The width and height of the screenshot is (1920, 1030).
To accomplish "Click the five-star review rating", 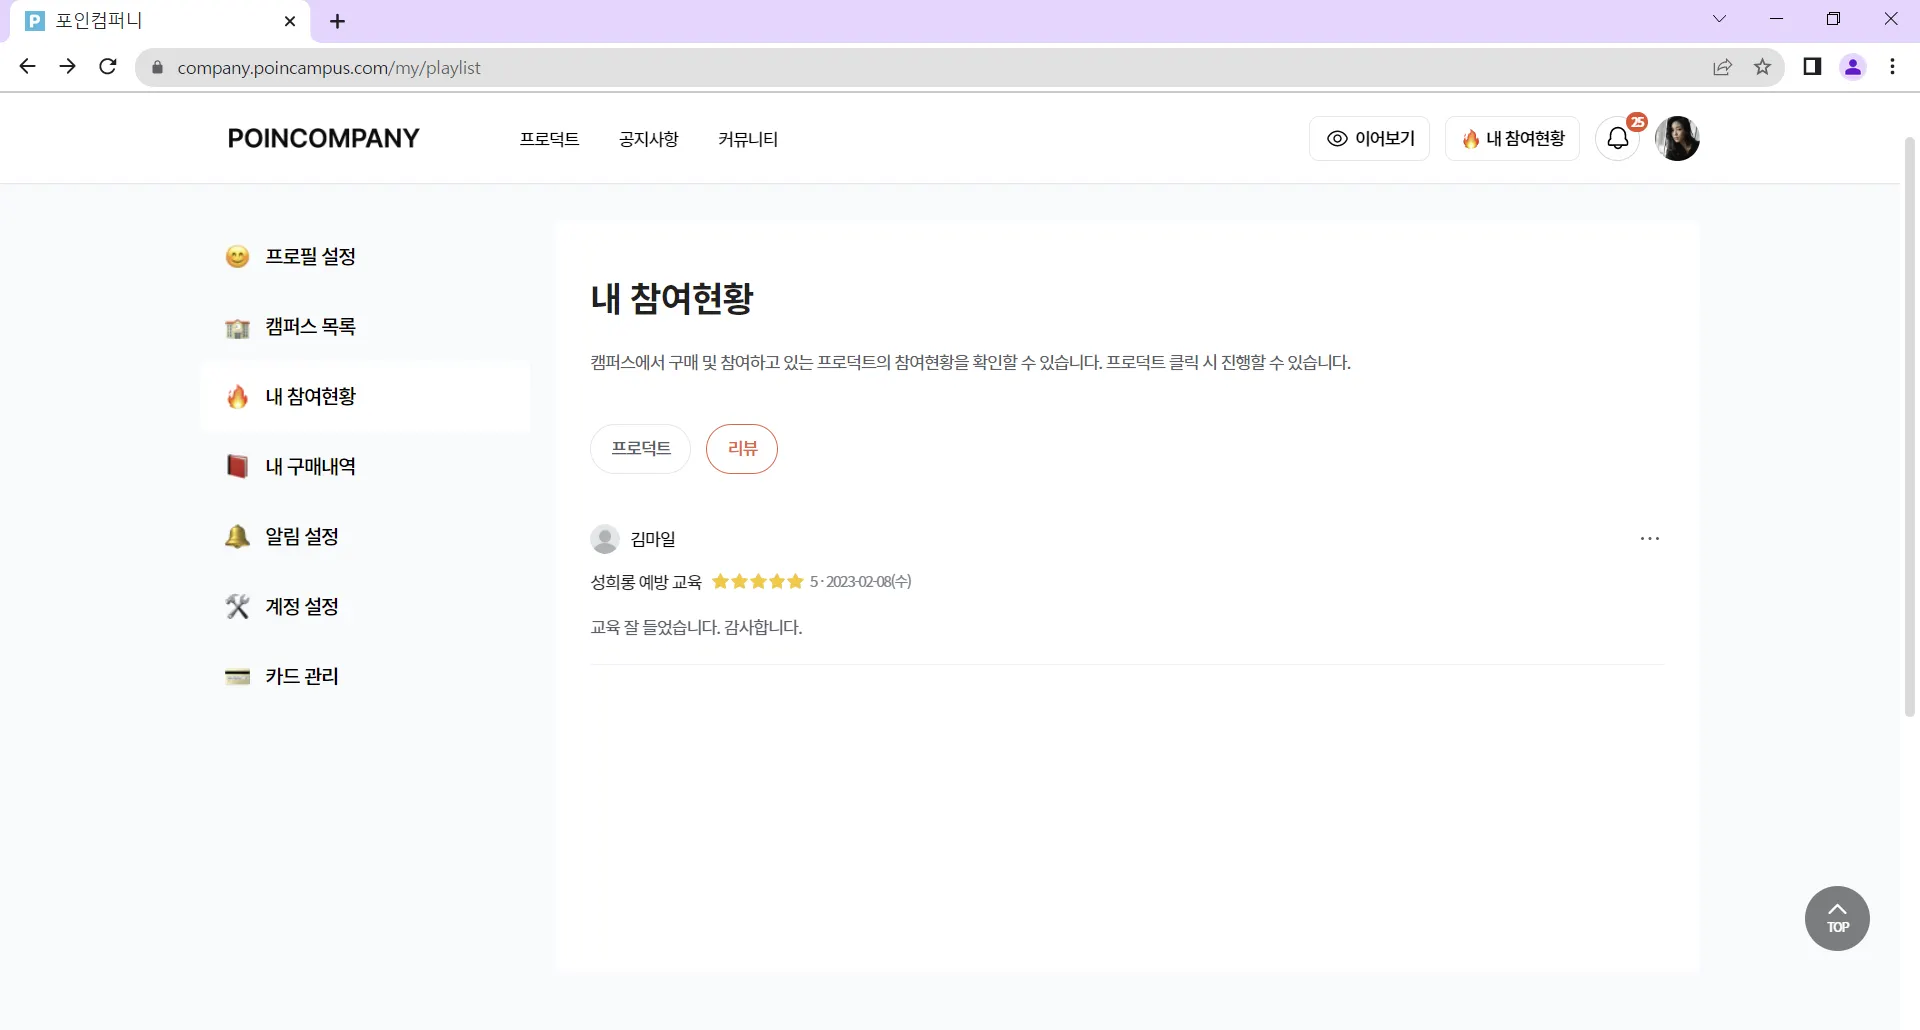I will 757,582.
